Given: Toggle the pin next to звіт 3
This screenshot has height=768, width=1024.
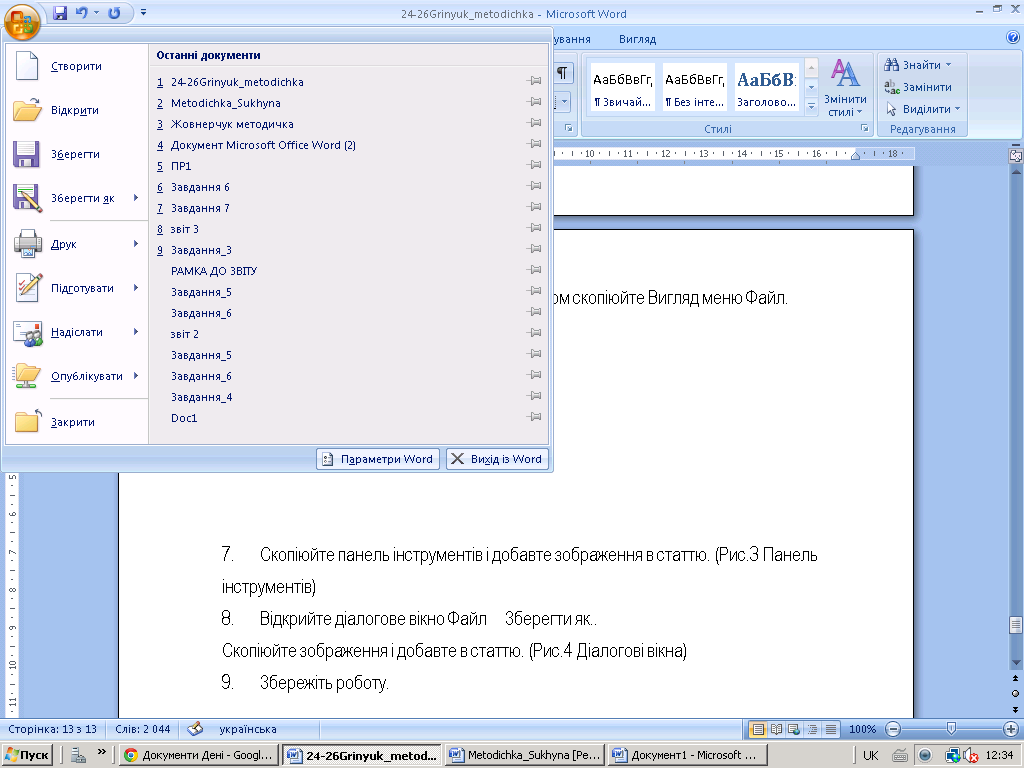Looking at the screenshot, I should (x=535, y=228).
